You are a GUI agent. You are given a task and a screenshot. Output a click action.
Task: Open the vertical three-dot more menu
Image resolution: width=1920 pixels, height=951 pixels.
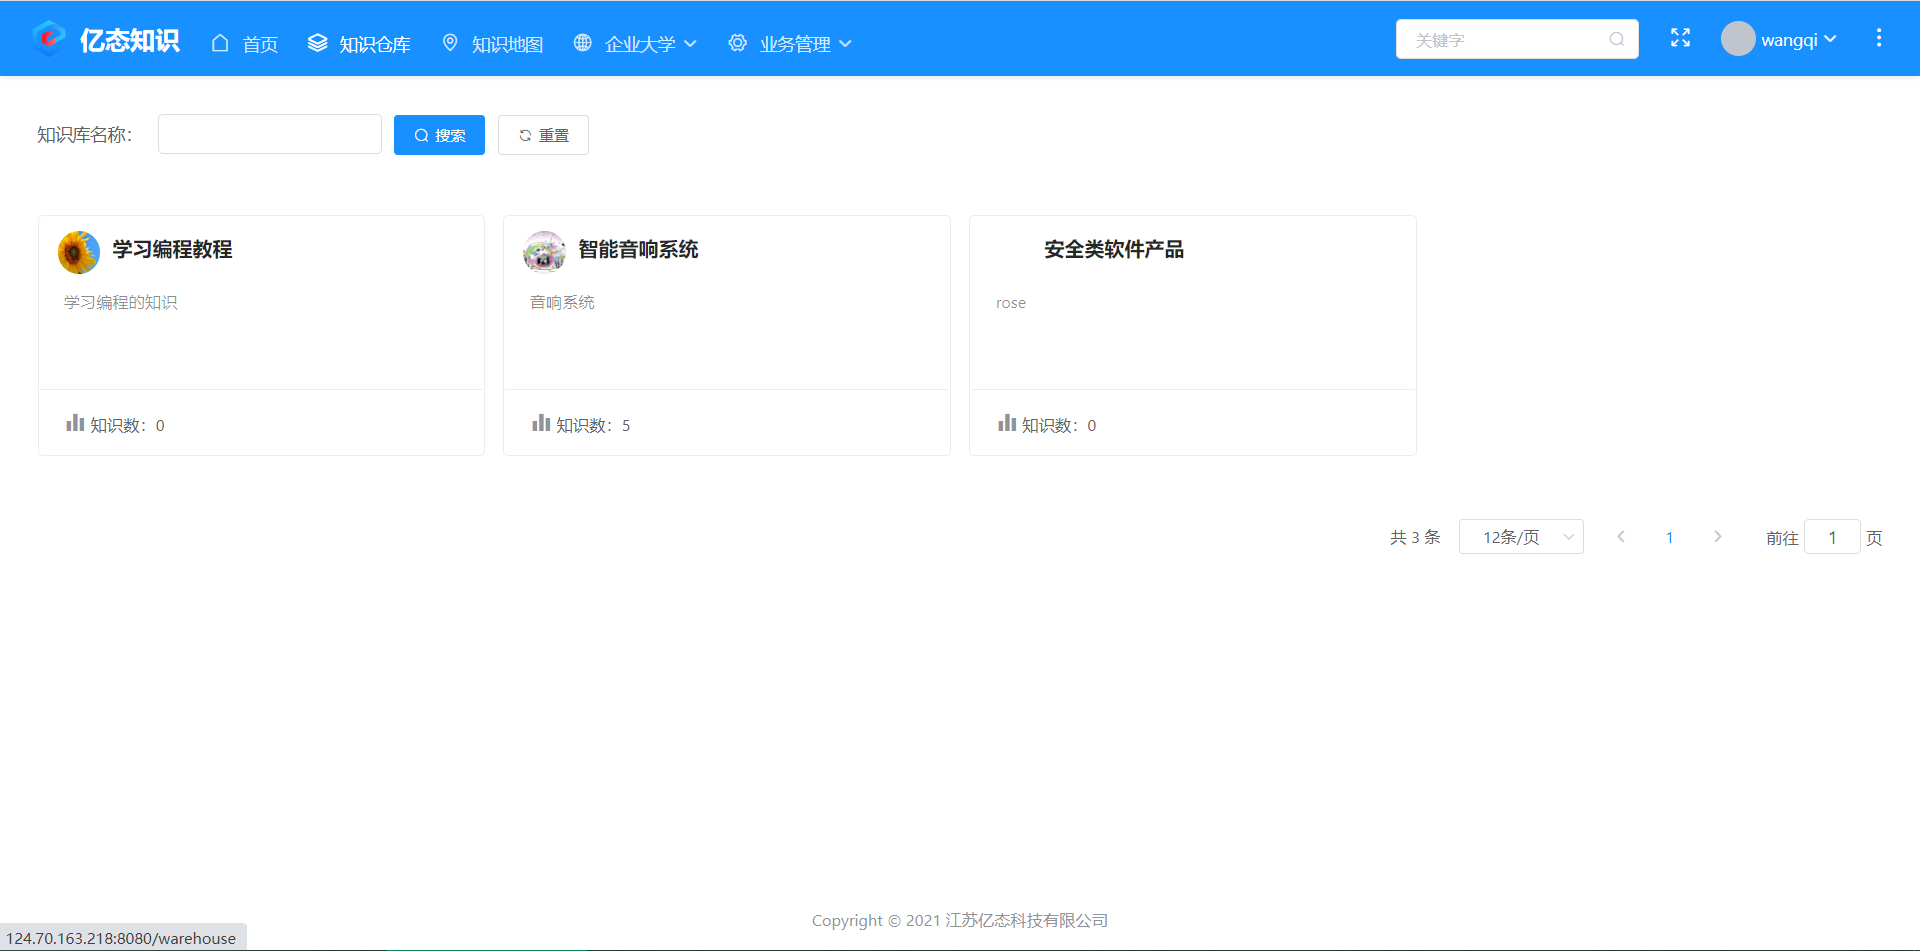1878,38
